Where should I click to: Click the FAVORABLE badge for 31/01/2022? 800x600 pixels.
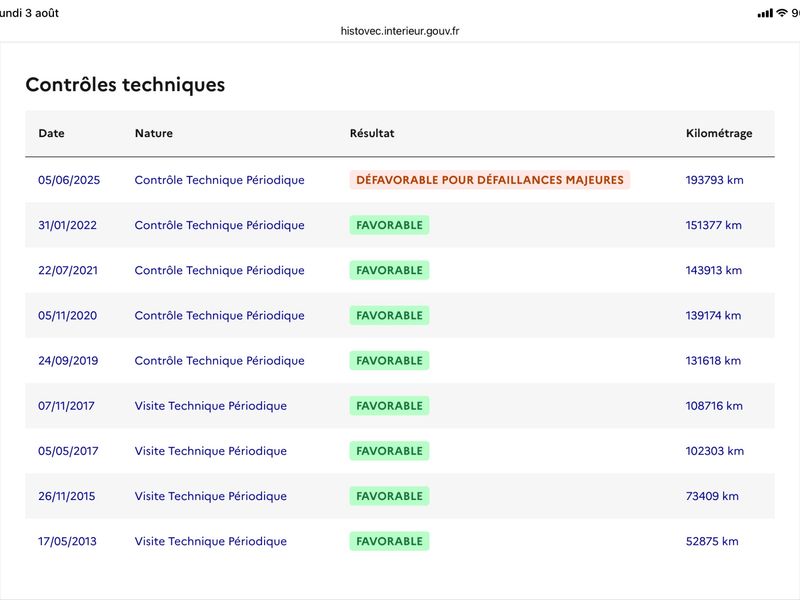[389, 225]
